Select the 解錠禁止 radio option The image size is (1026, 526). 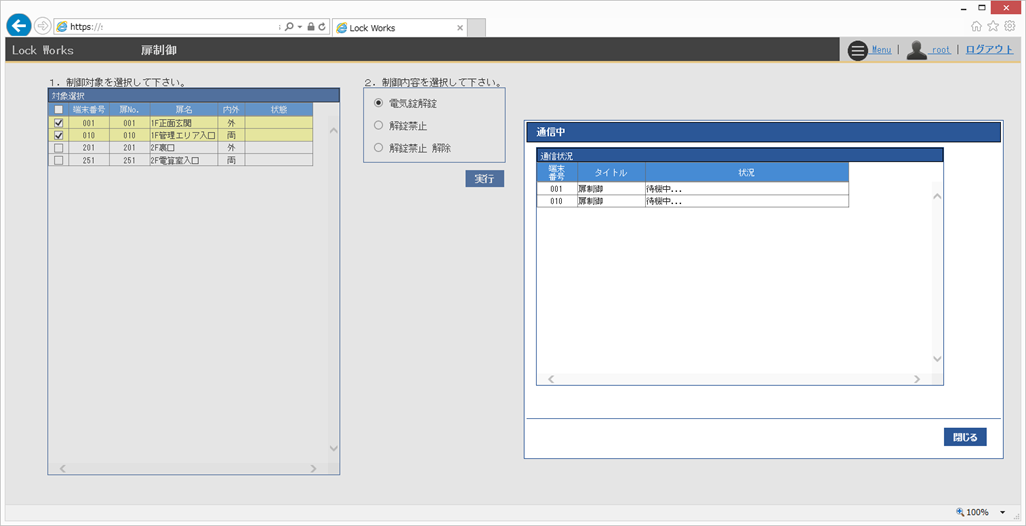pyautogui.click(x=378, y=125)
